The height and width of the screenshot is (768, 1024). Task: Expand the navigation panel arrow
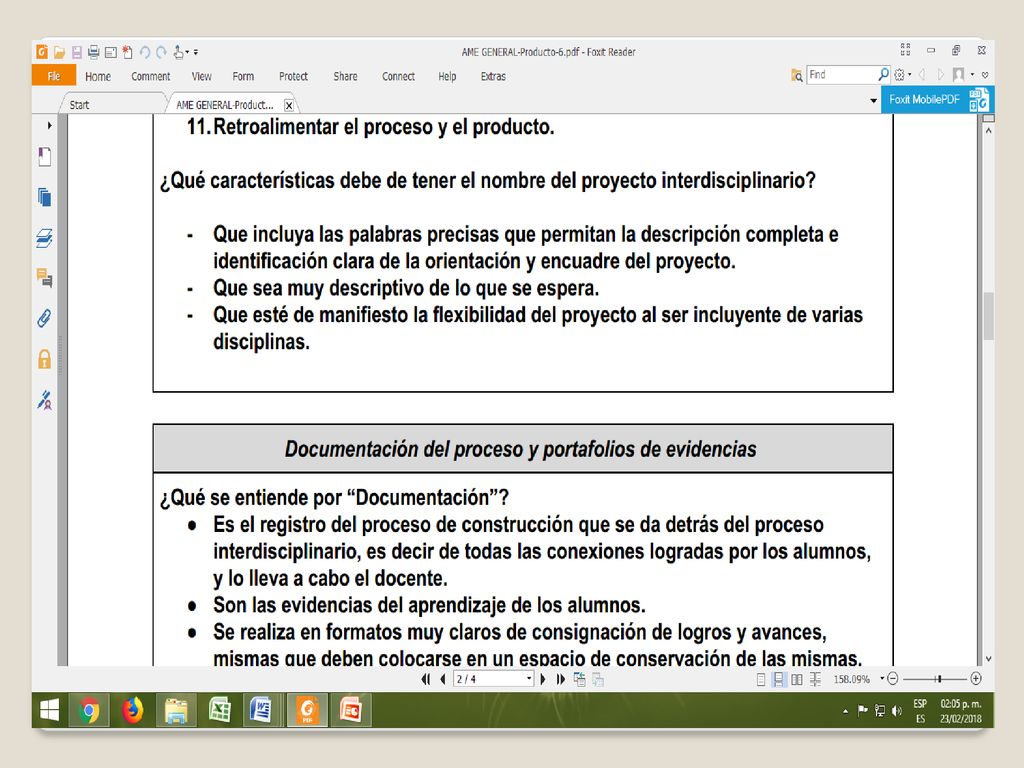pos(49,125)
